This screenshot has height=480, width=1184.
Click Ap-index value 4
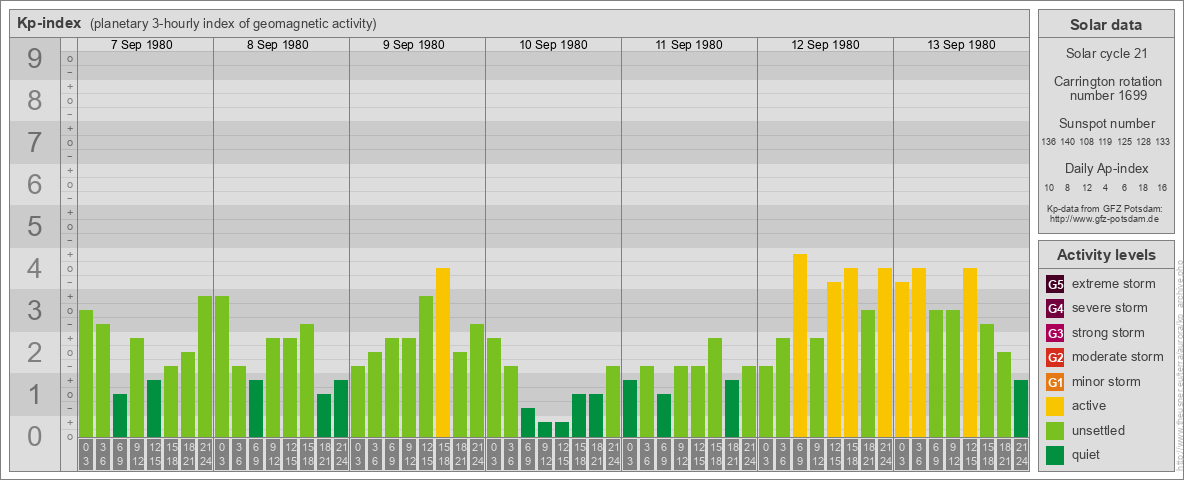pos(1105,187)
